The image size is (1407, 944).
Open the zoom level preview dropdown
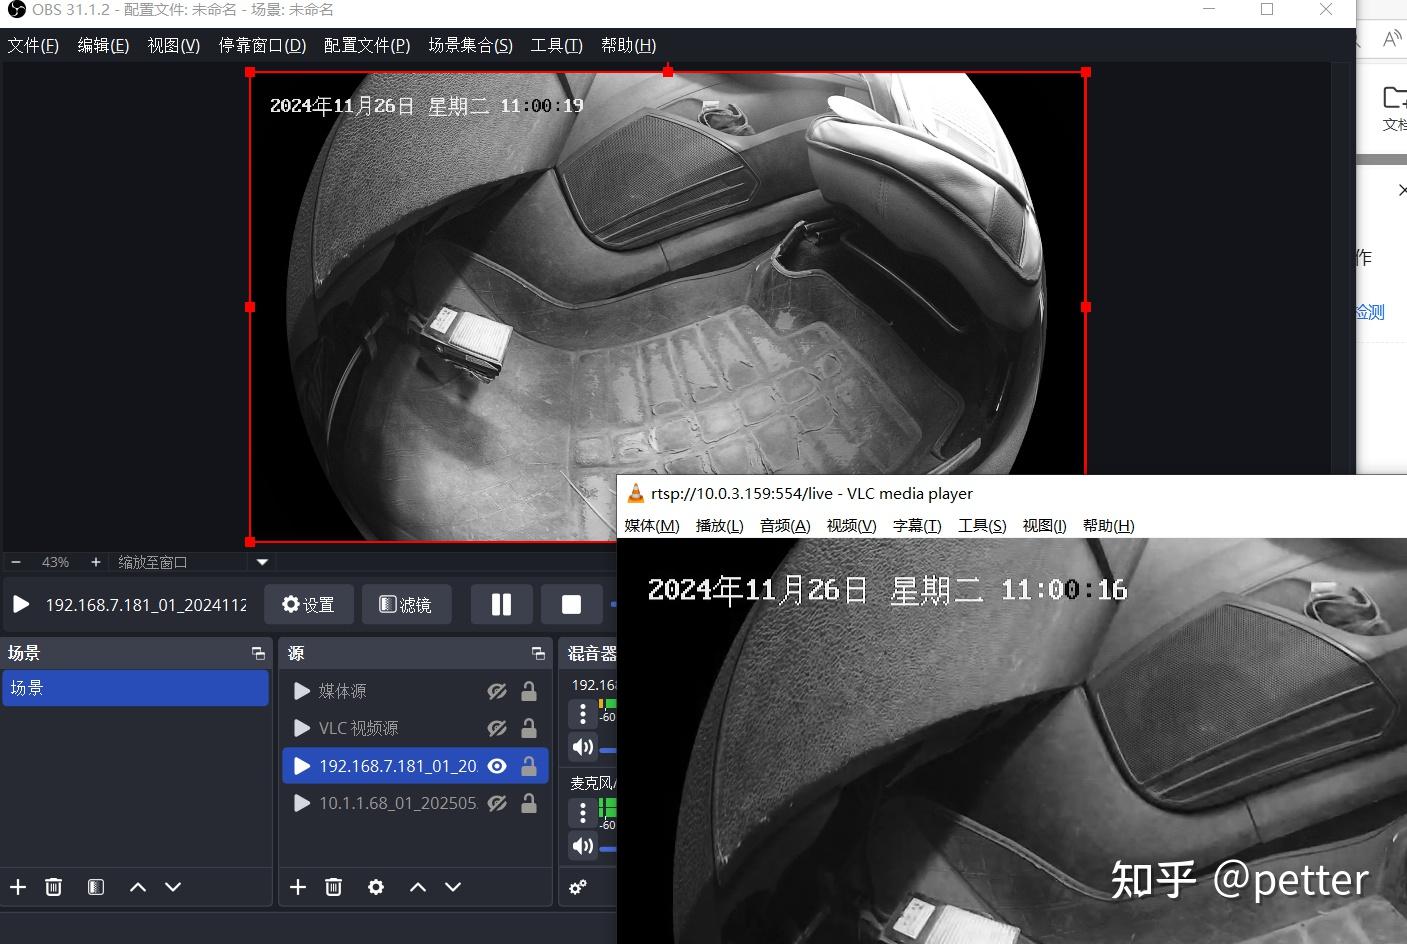point(261,562)
